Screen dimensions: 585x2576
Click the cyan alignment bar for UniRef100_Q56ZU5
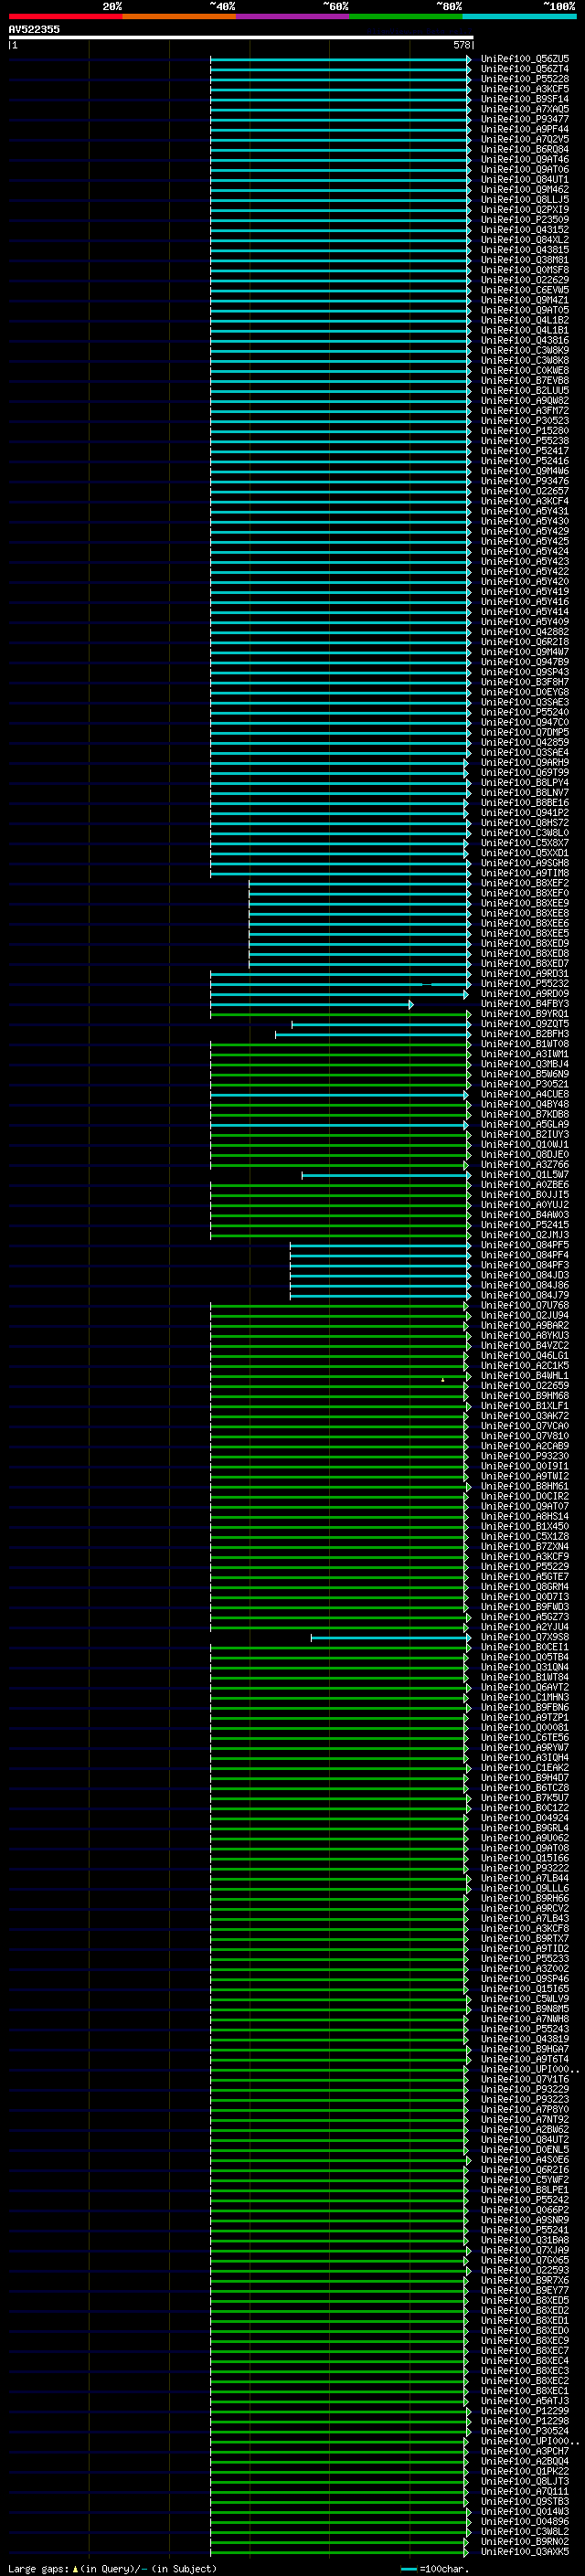pyautogui.click(x=340, y=59)
